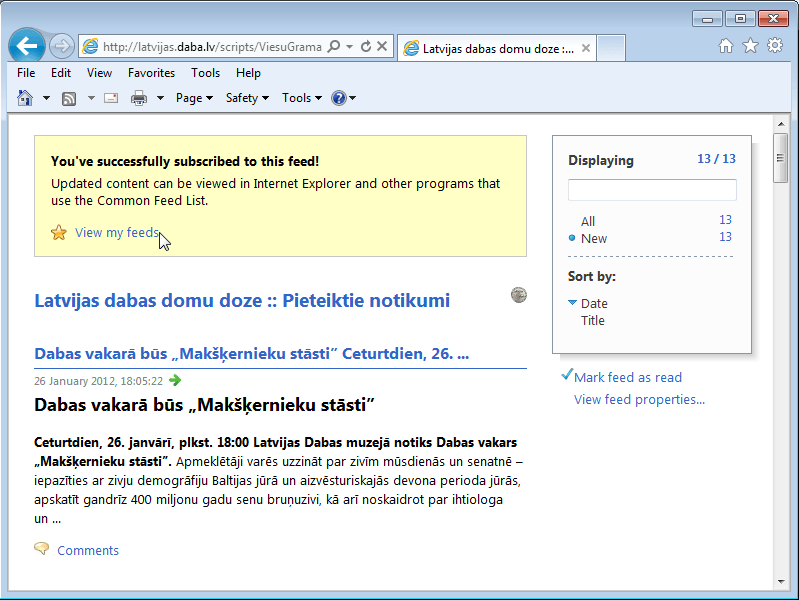799x600 pixels.
Task: Expand the feeds button dropdown arrow
Action: 91,98
